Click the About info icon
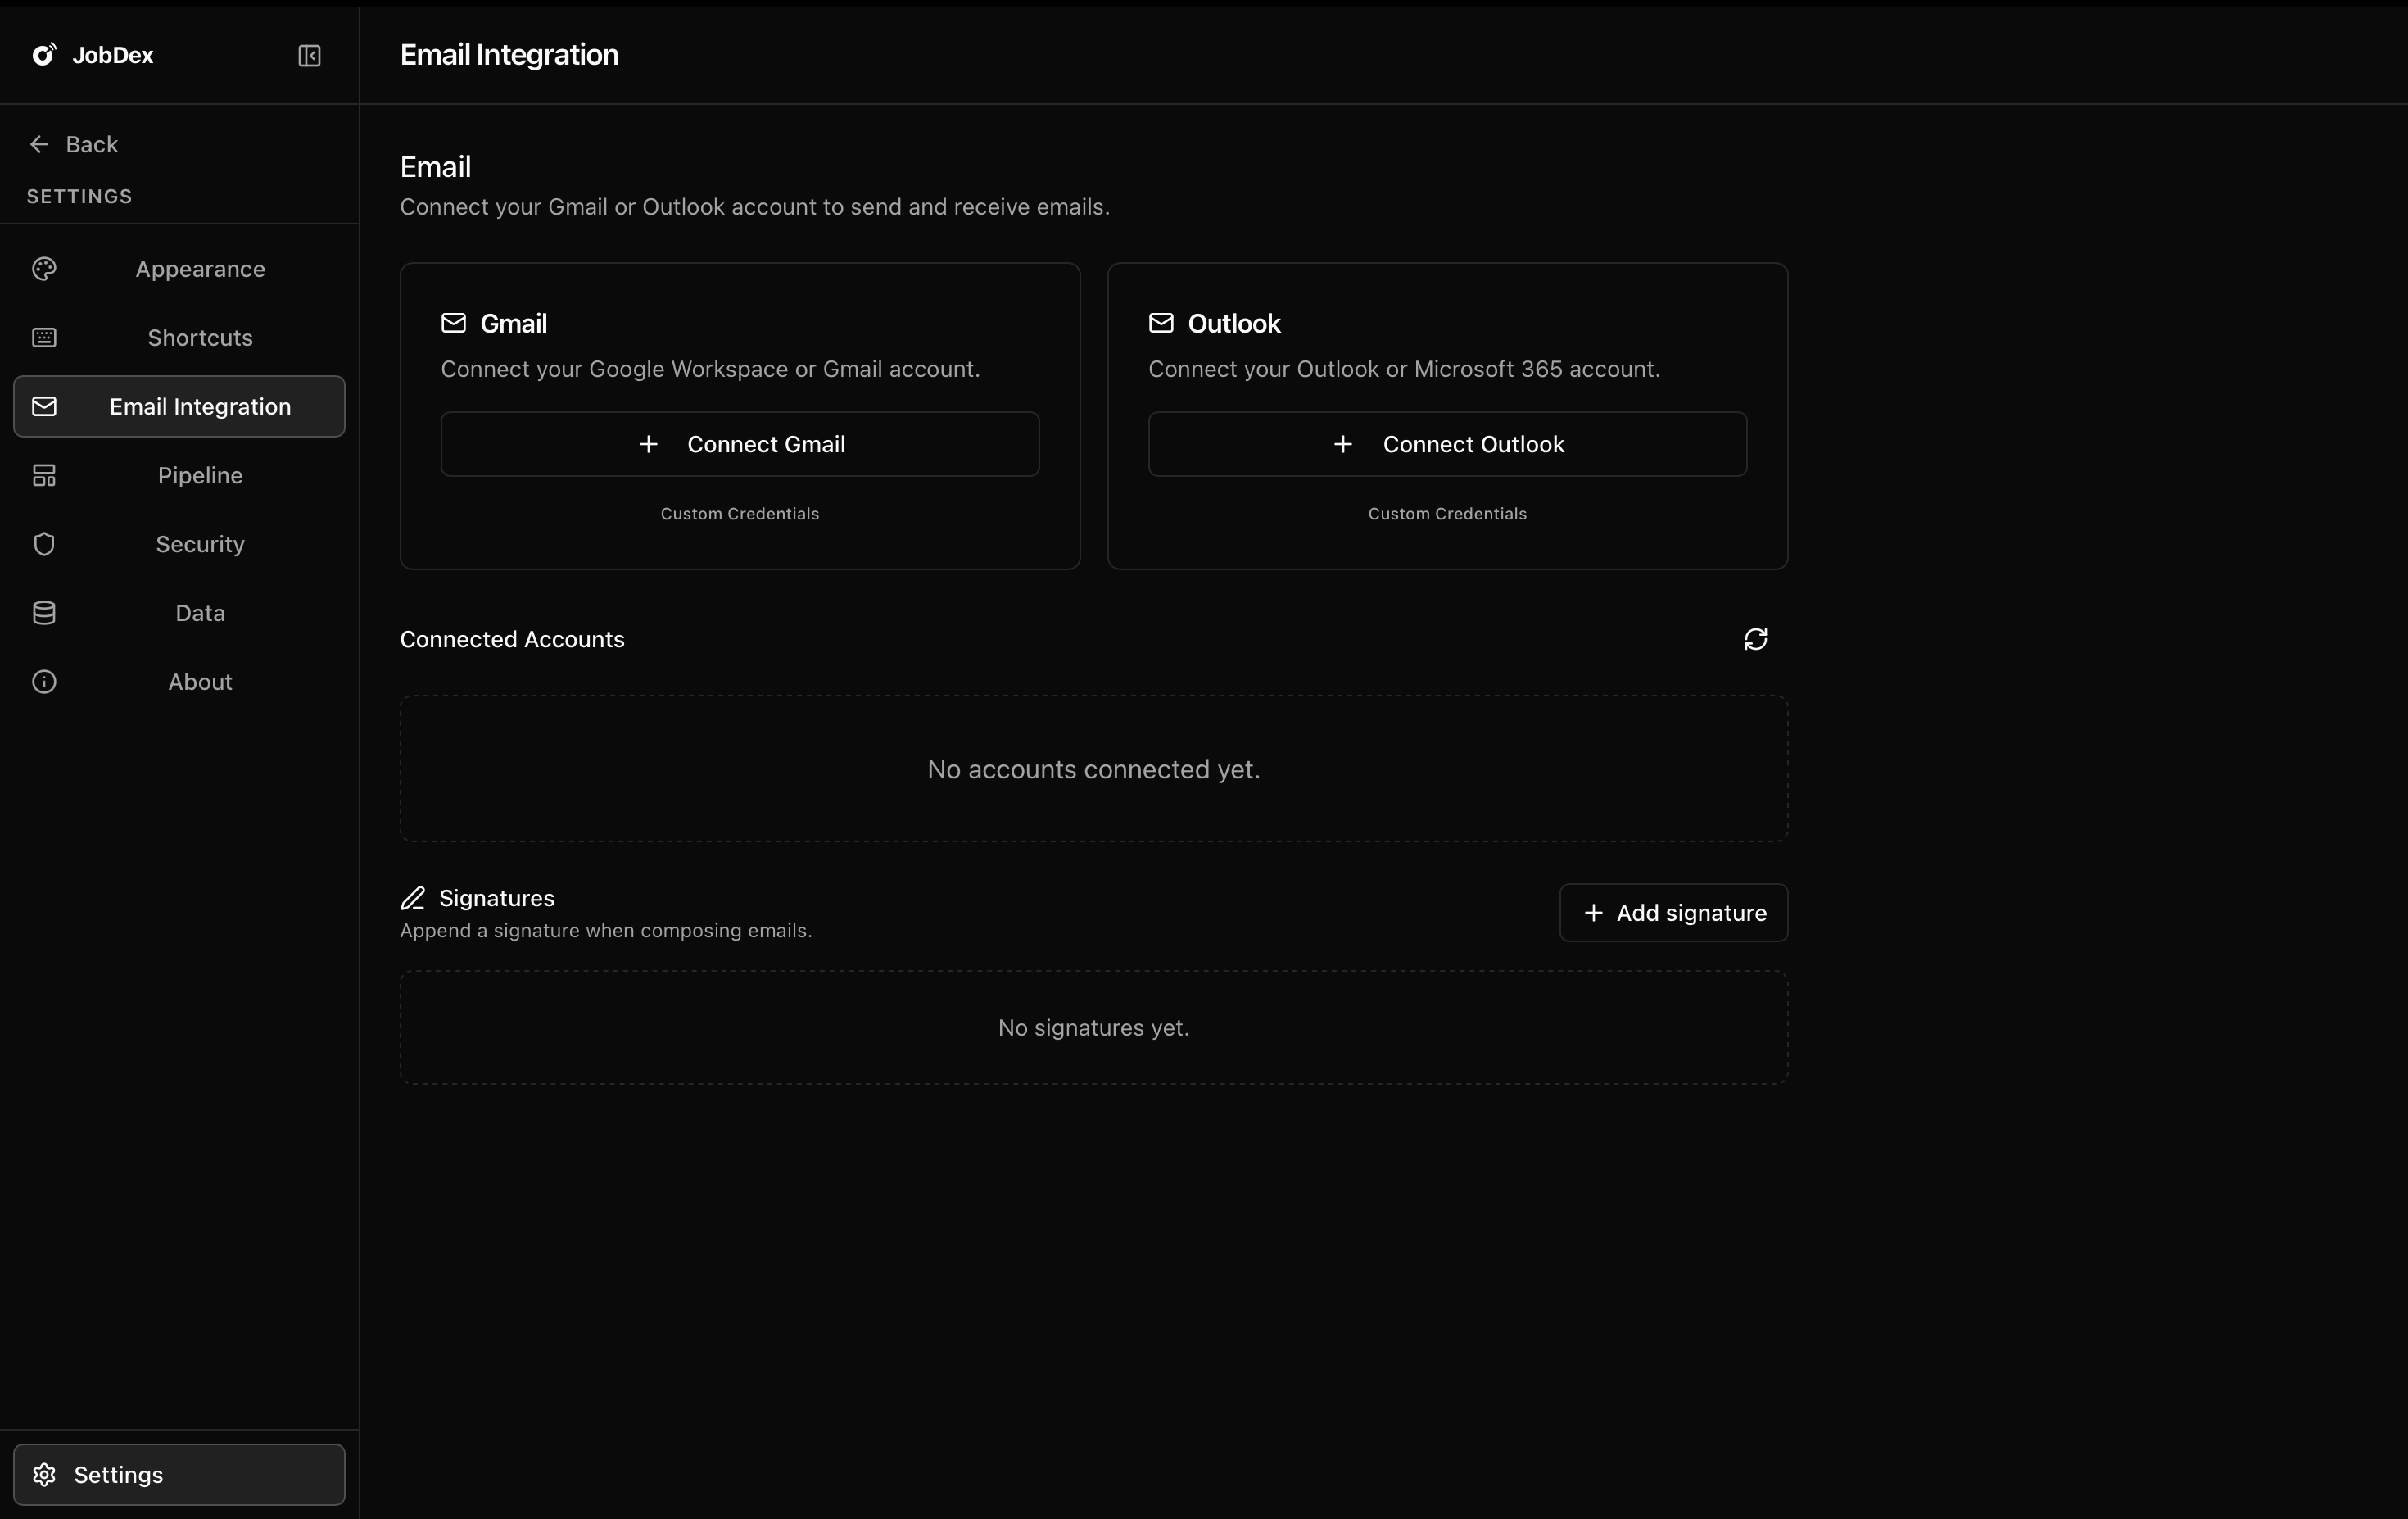Image resolution: width=2408 pixels, height=1519 pixels. [x=44, y=682]
